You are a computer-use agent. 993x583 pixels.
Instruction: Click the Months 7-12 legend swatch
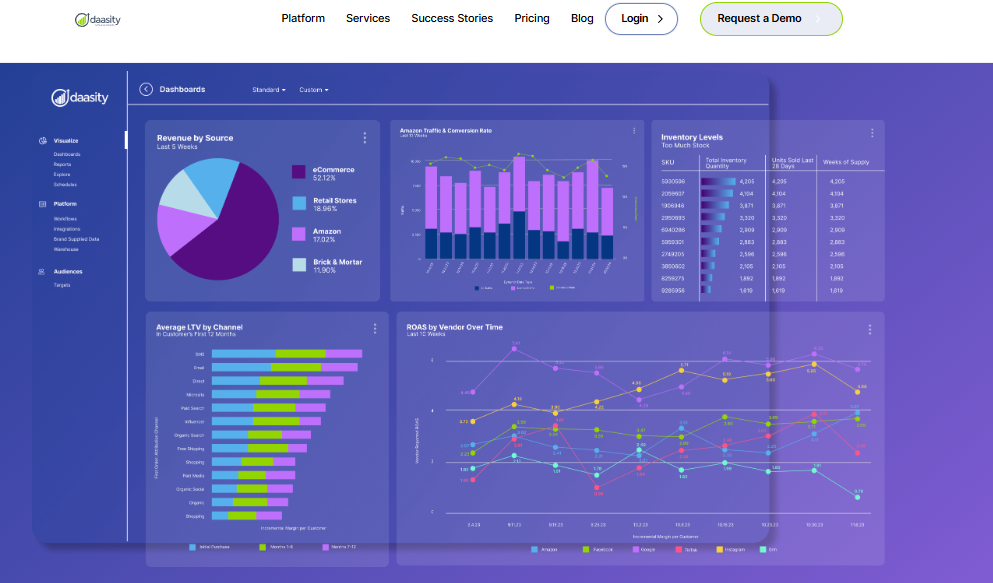326,547
